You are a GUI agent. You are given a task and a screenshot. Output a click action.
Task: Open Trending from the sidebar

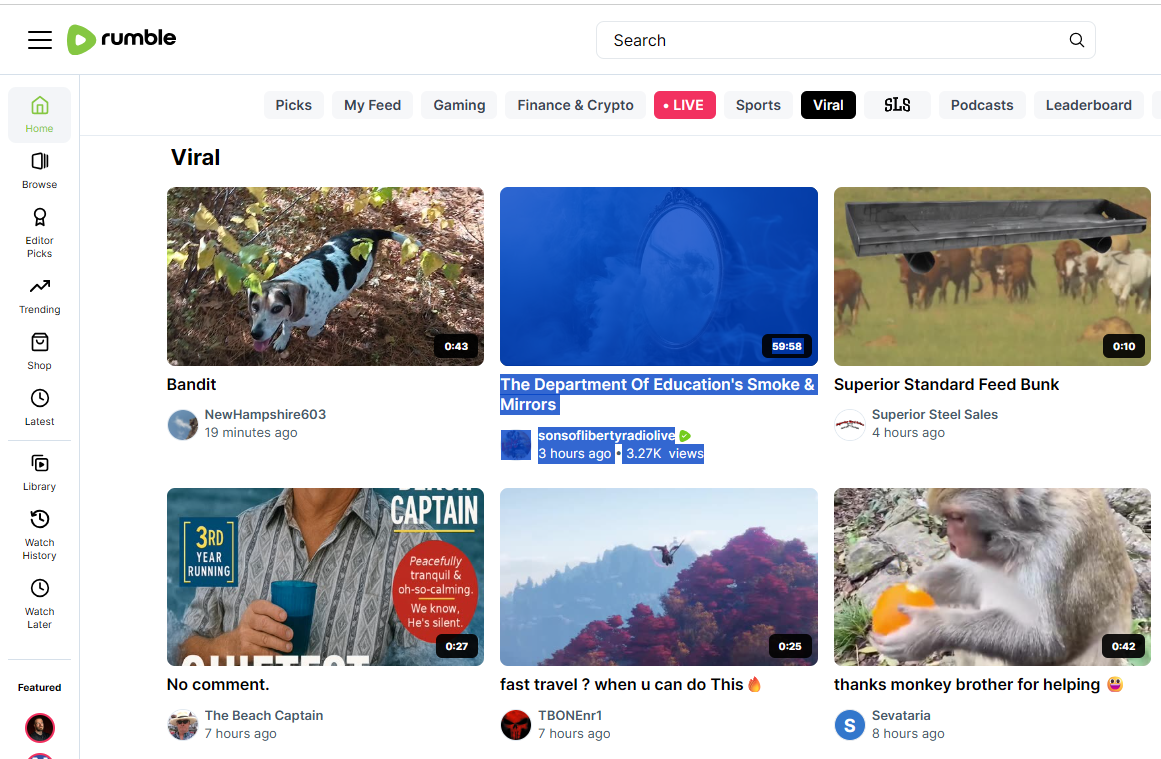click(40, 295)
